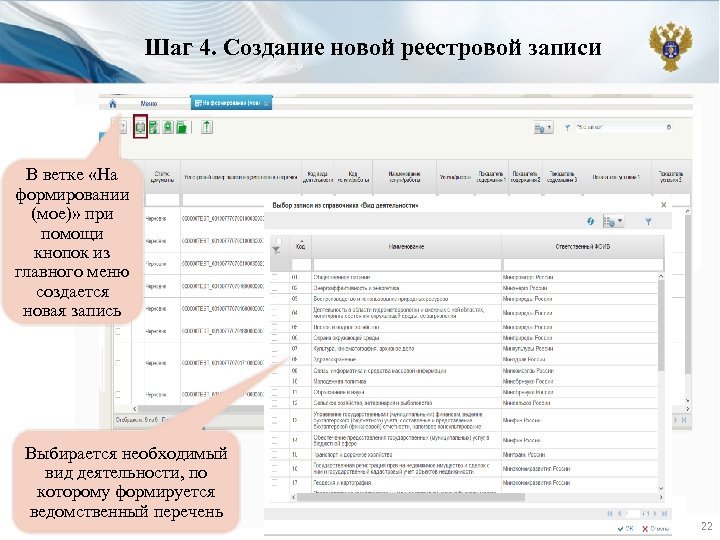The image size is (720, 540).
Task: Select the Геодезия и картография row
Action: coord(464,483)
